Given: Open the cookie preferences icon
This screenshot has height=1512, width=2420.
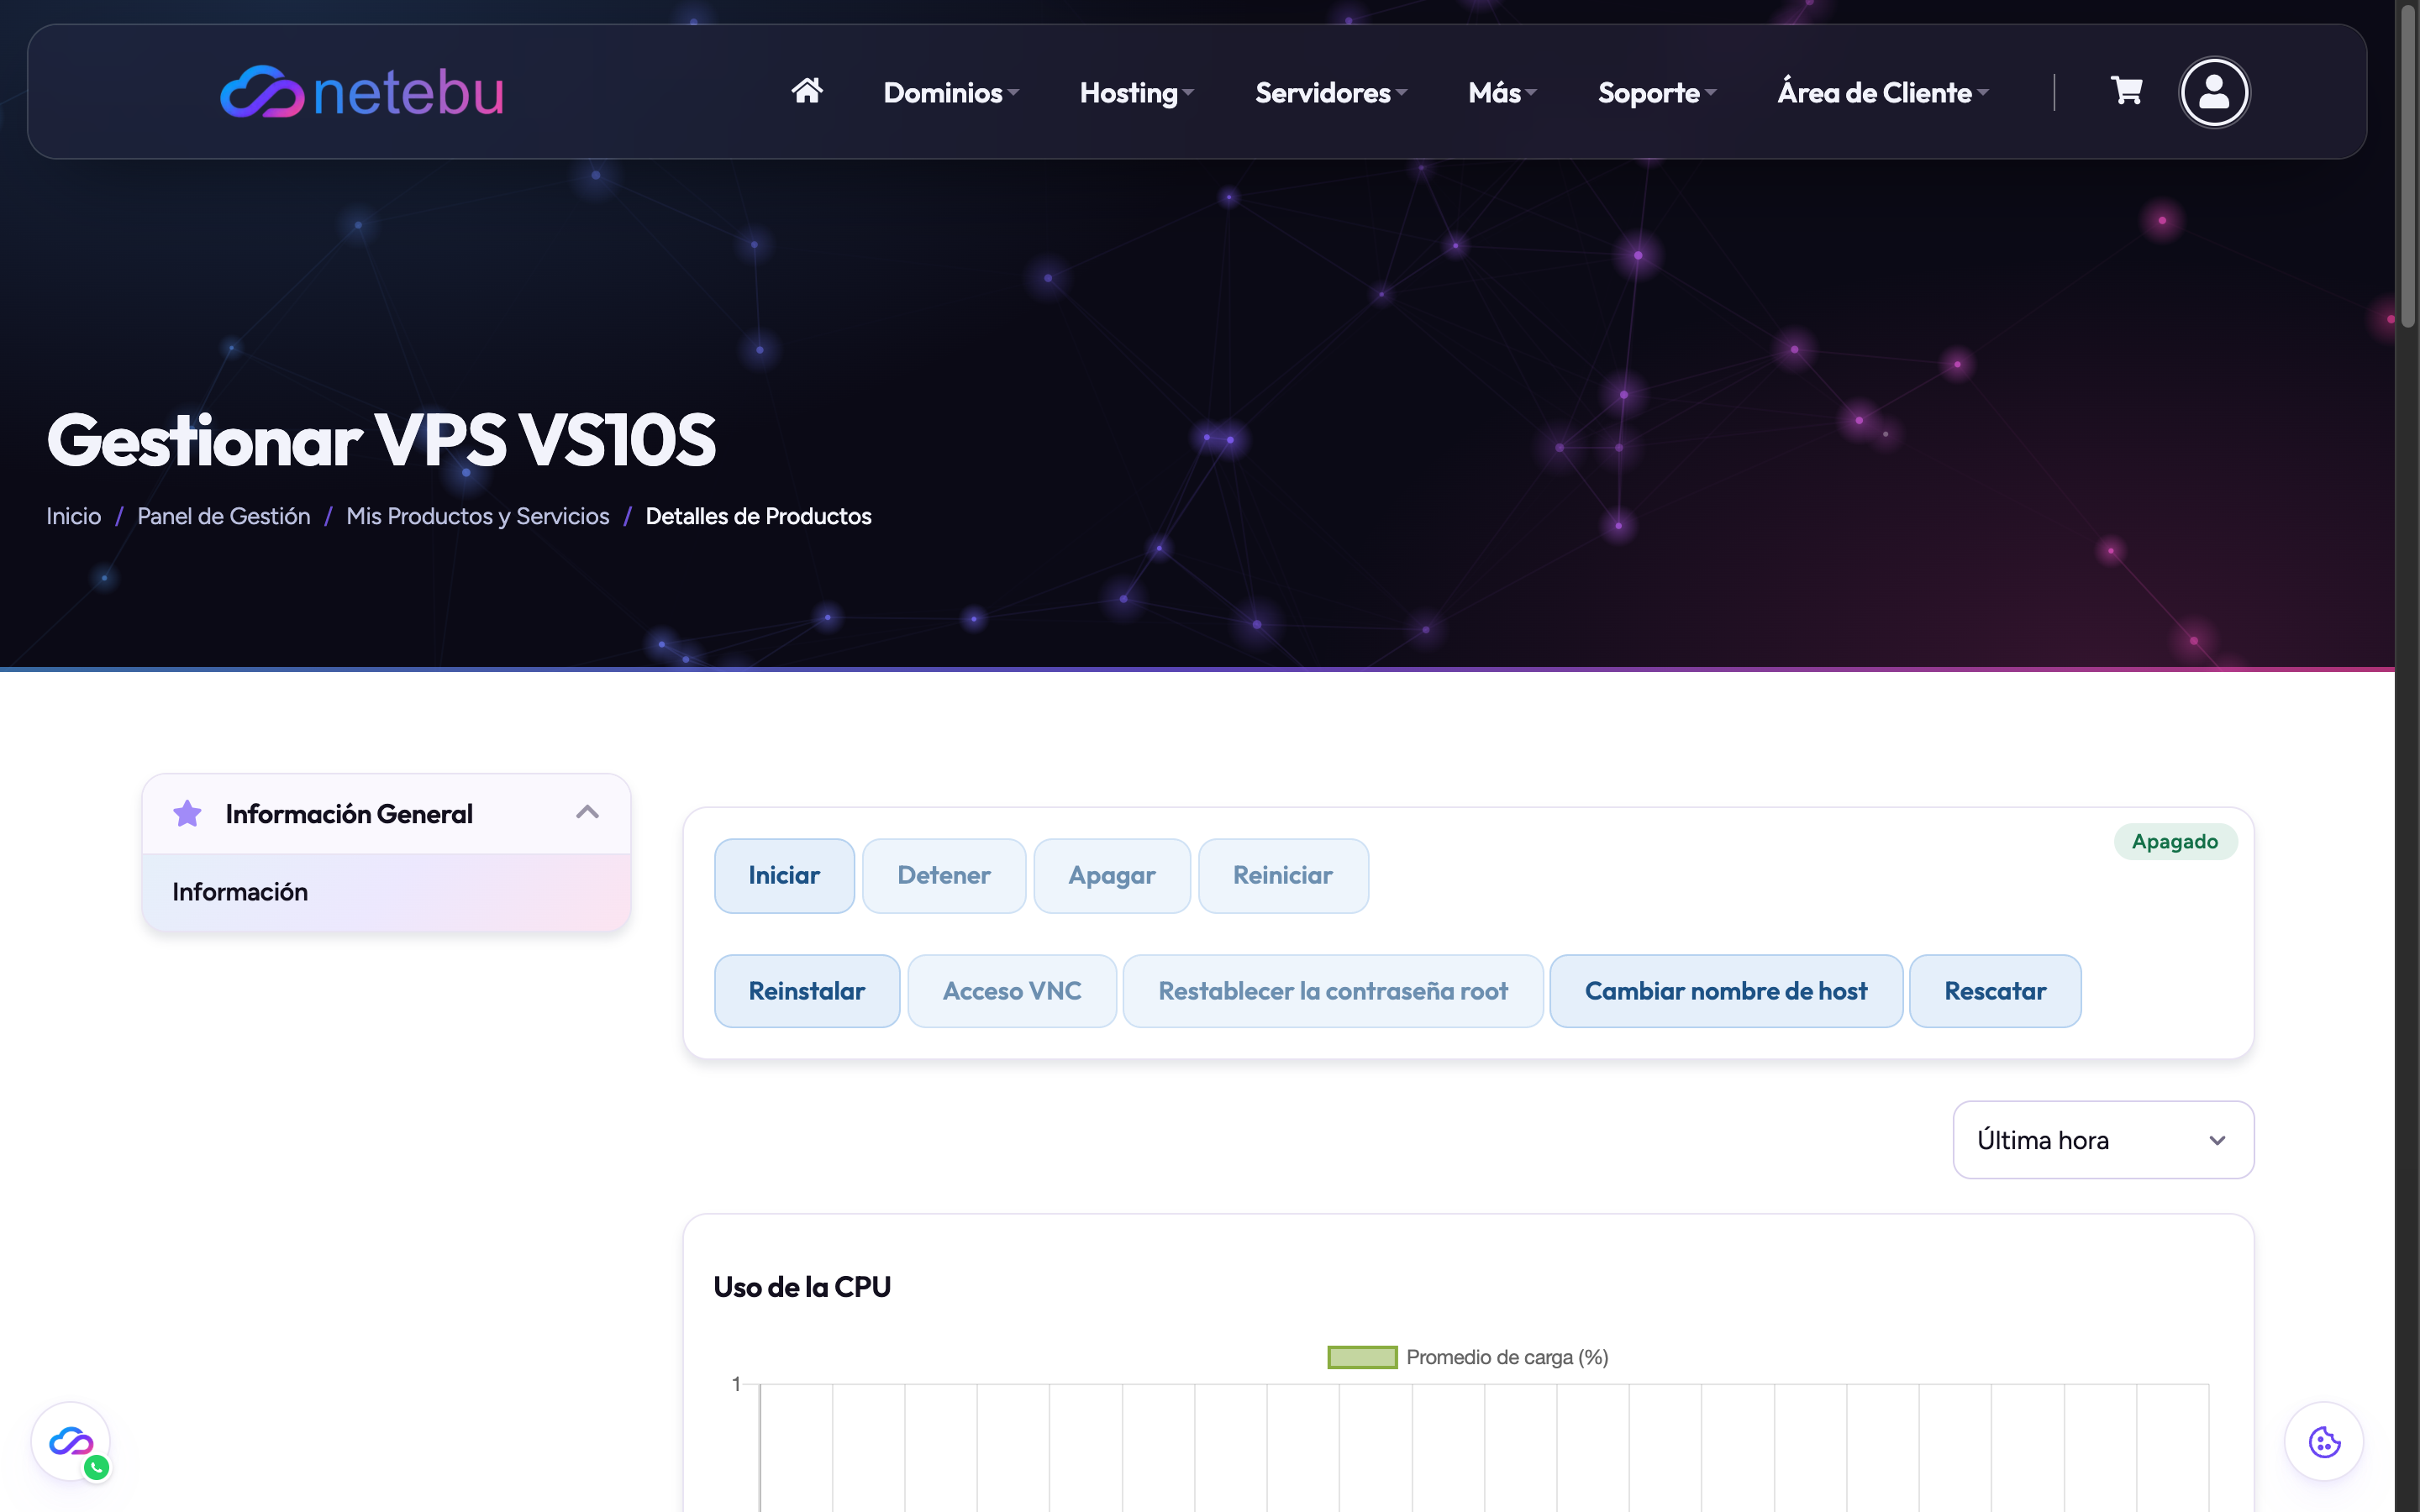Looking at the screenshot, I should tap(2323, 1442).
